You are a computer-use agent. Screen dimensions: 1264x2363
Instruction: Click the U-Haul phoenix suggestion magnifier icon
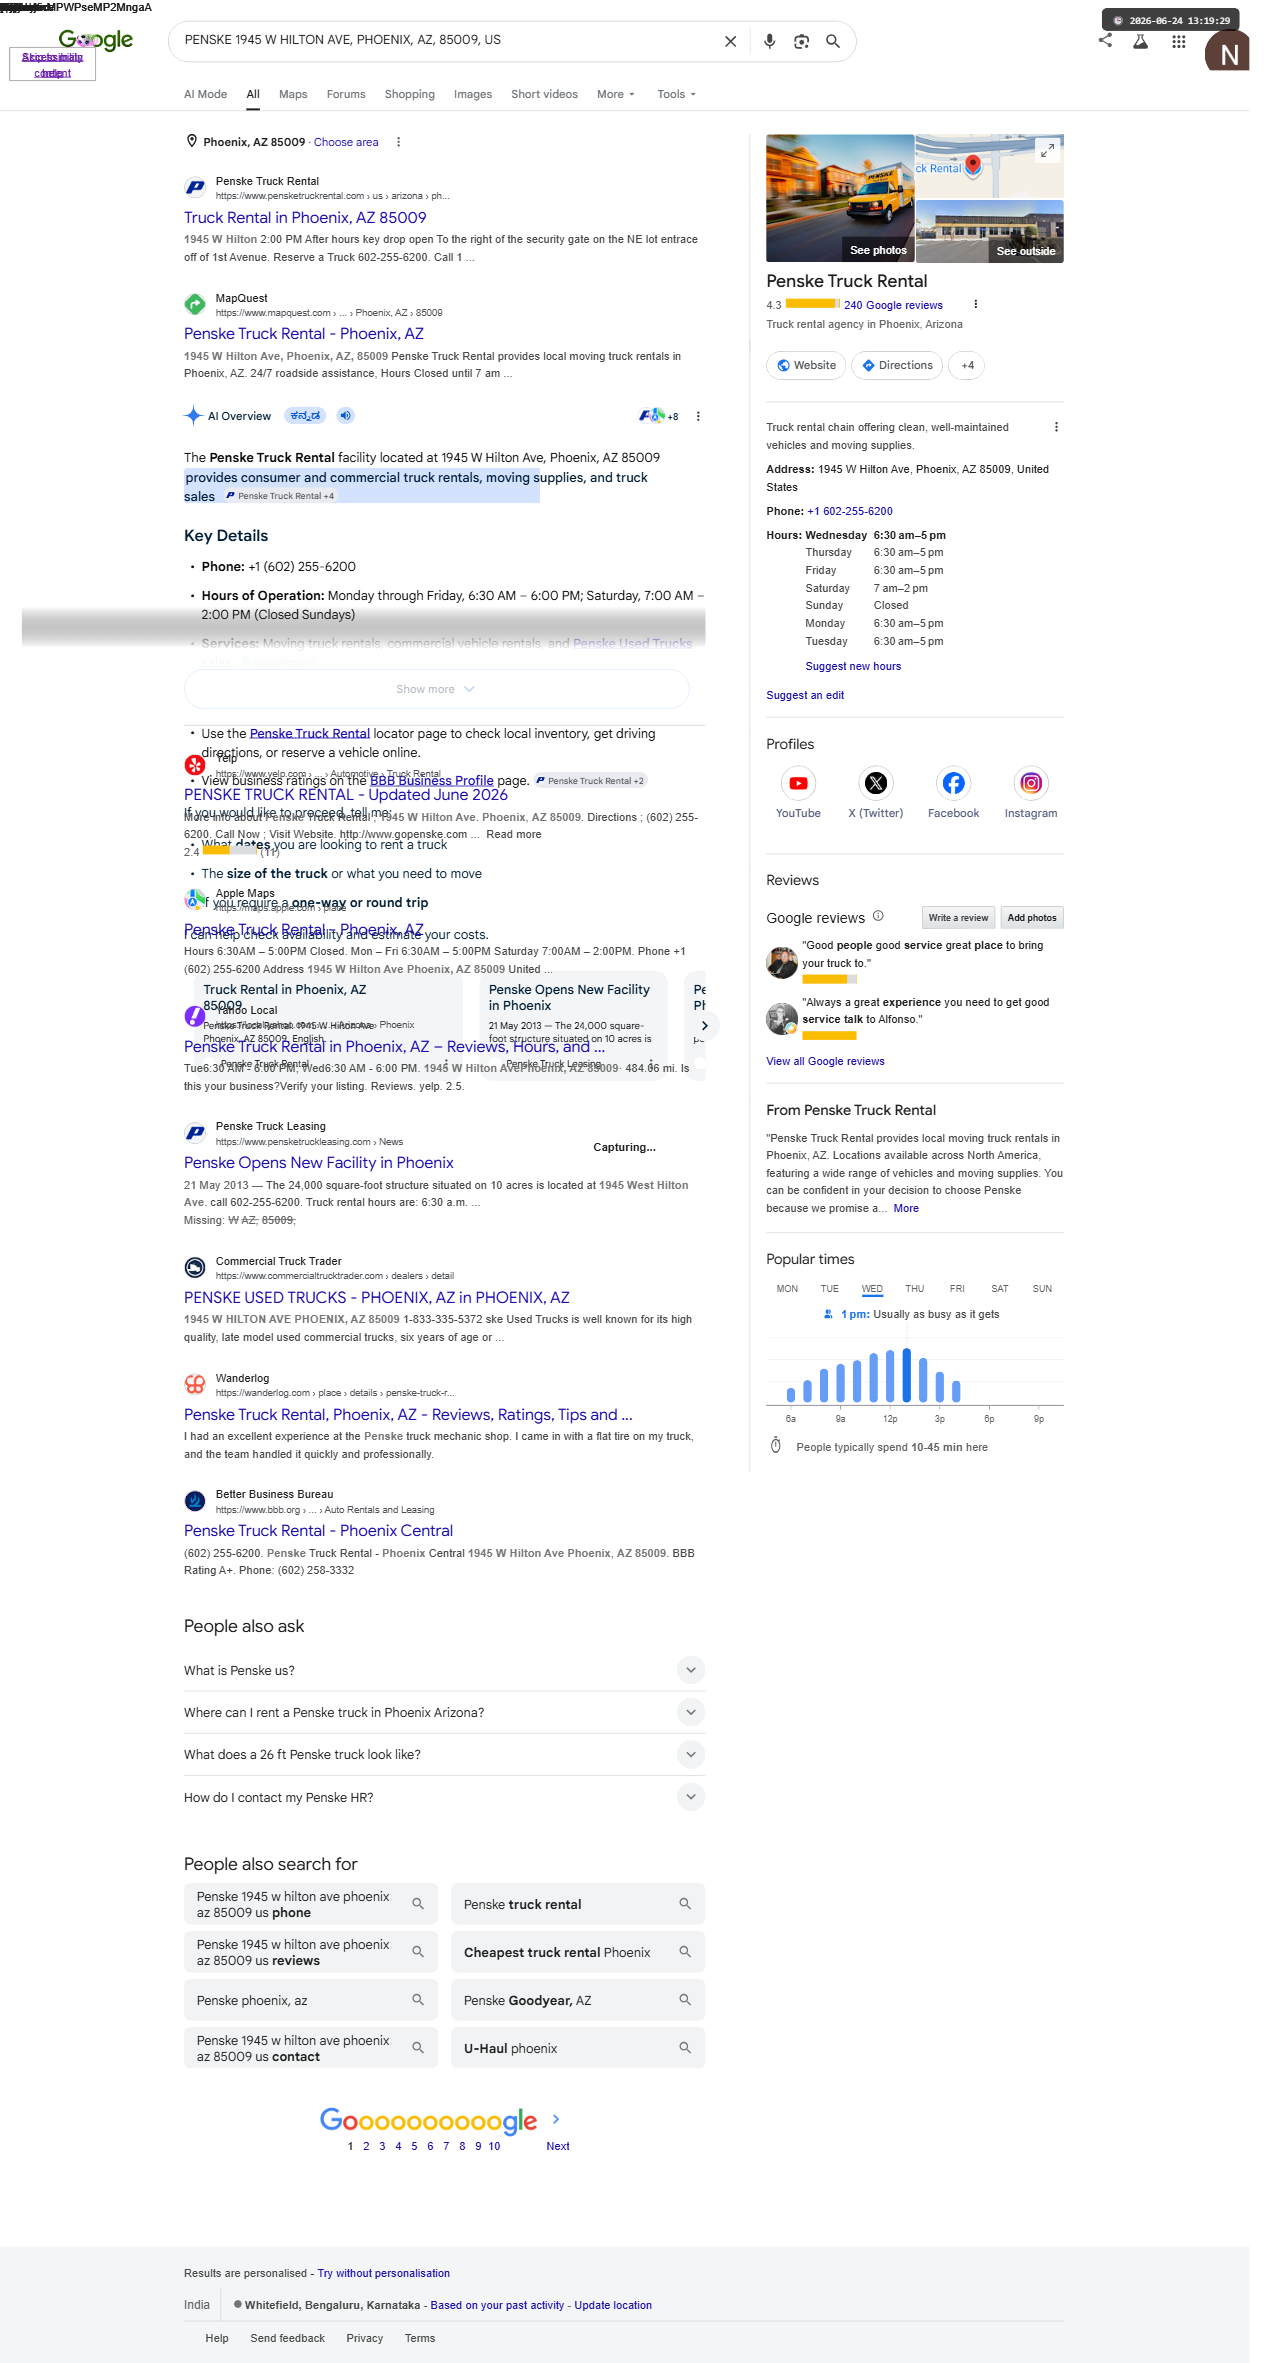pos(685,2048)
